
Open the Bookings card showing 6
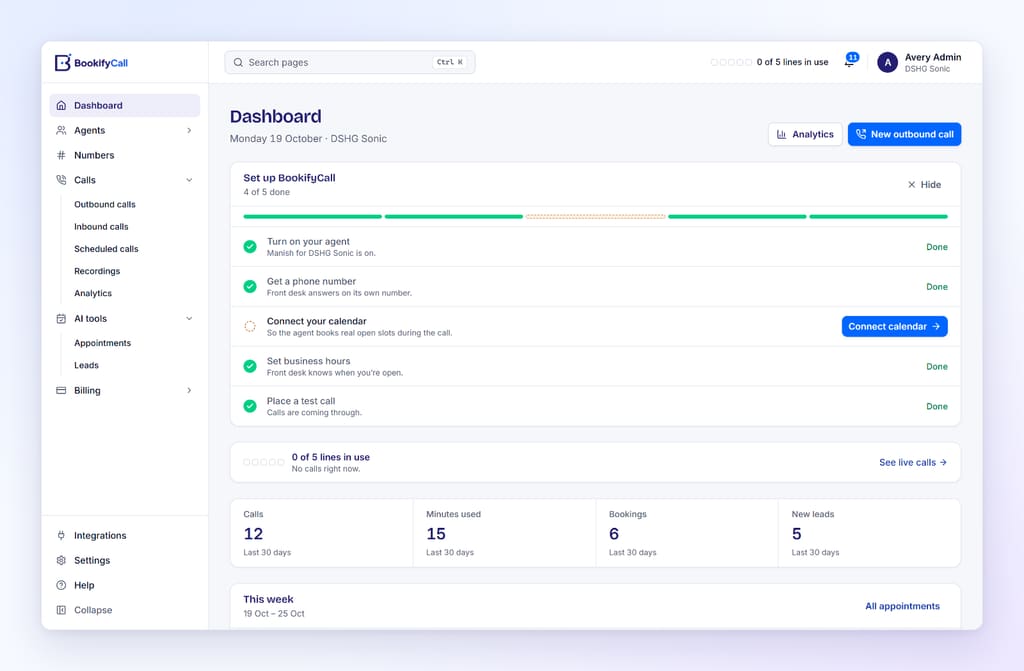[x=687, y=533]
